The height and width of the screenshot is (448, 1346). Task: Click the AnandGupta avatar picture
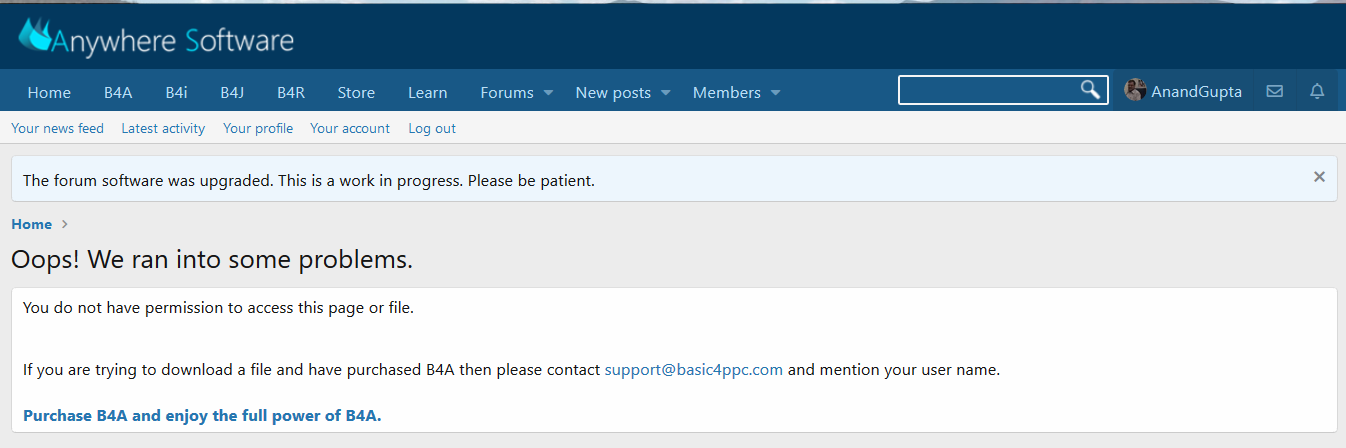pos(1135,91)
